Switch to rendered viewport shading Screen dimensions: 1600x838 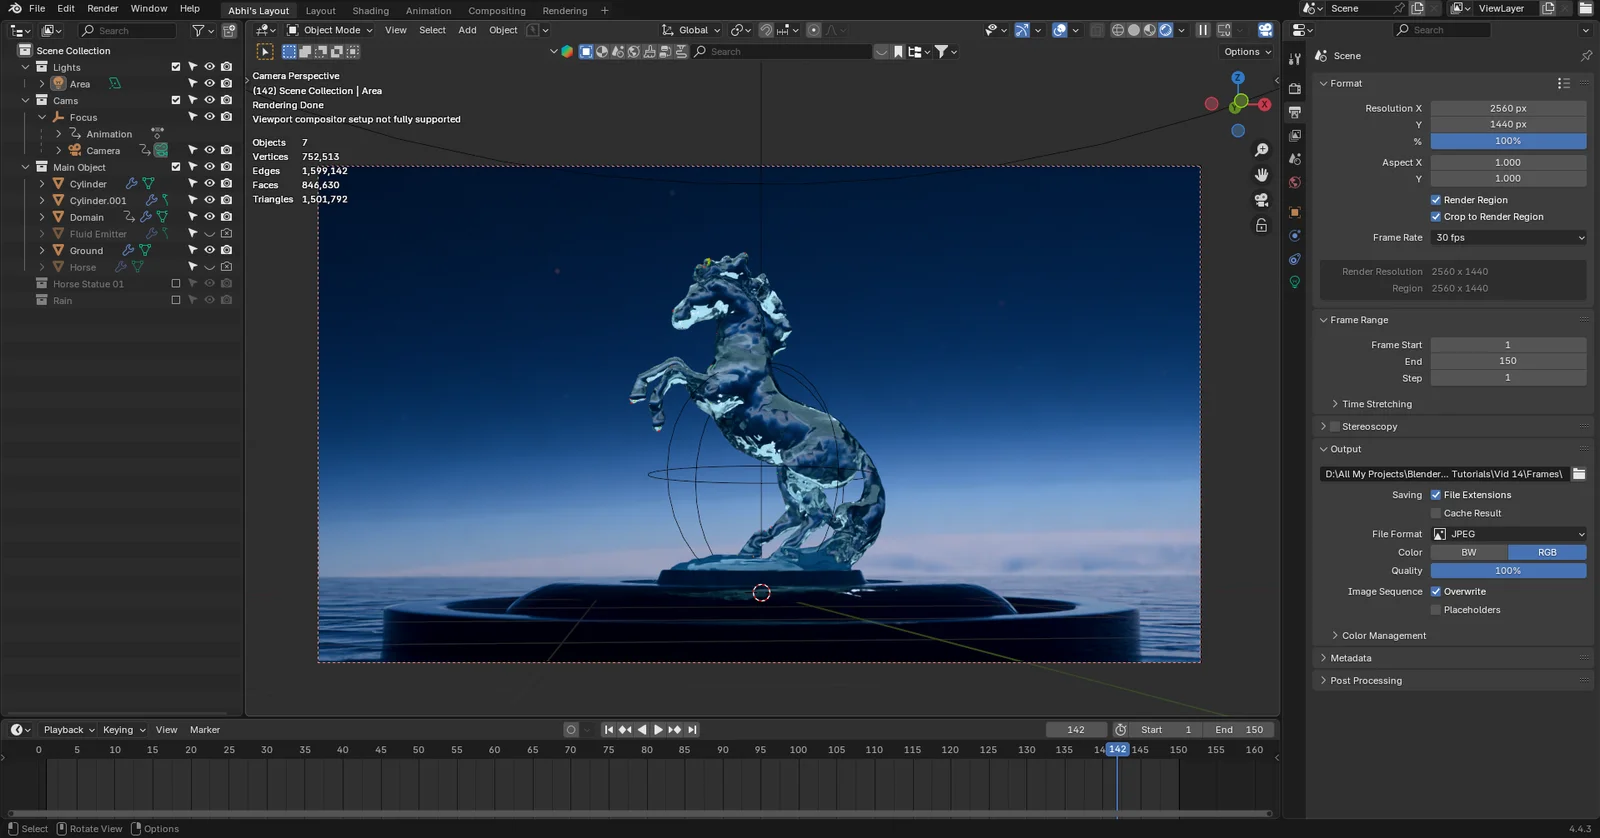click(1166, 30)
